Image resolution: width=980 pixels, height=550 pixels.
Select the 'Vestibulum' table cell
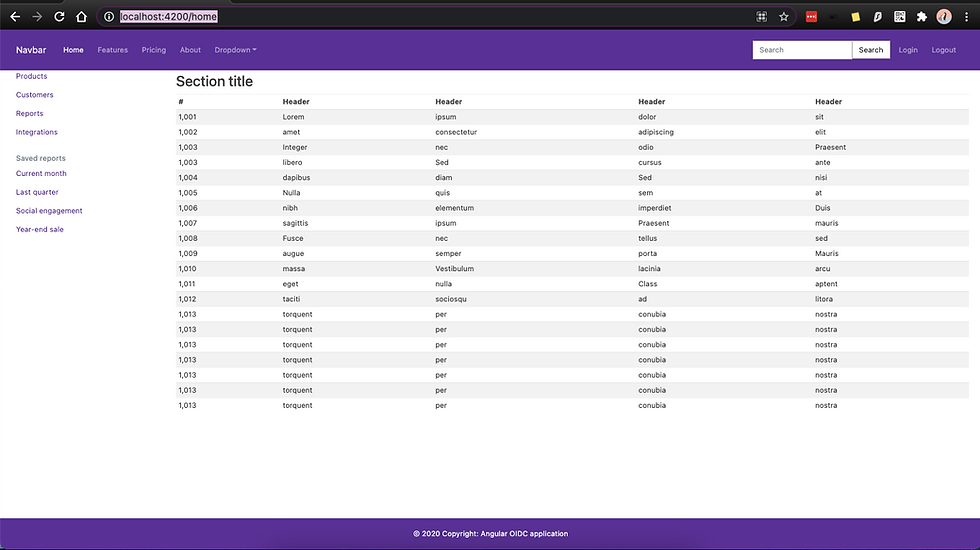[x=454, y=269]
